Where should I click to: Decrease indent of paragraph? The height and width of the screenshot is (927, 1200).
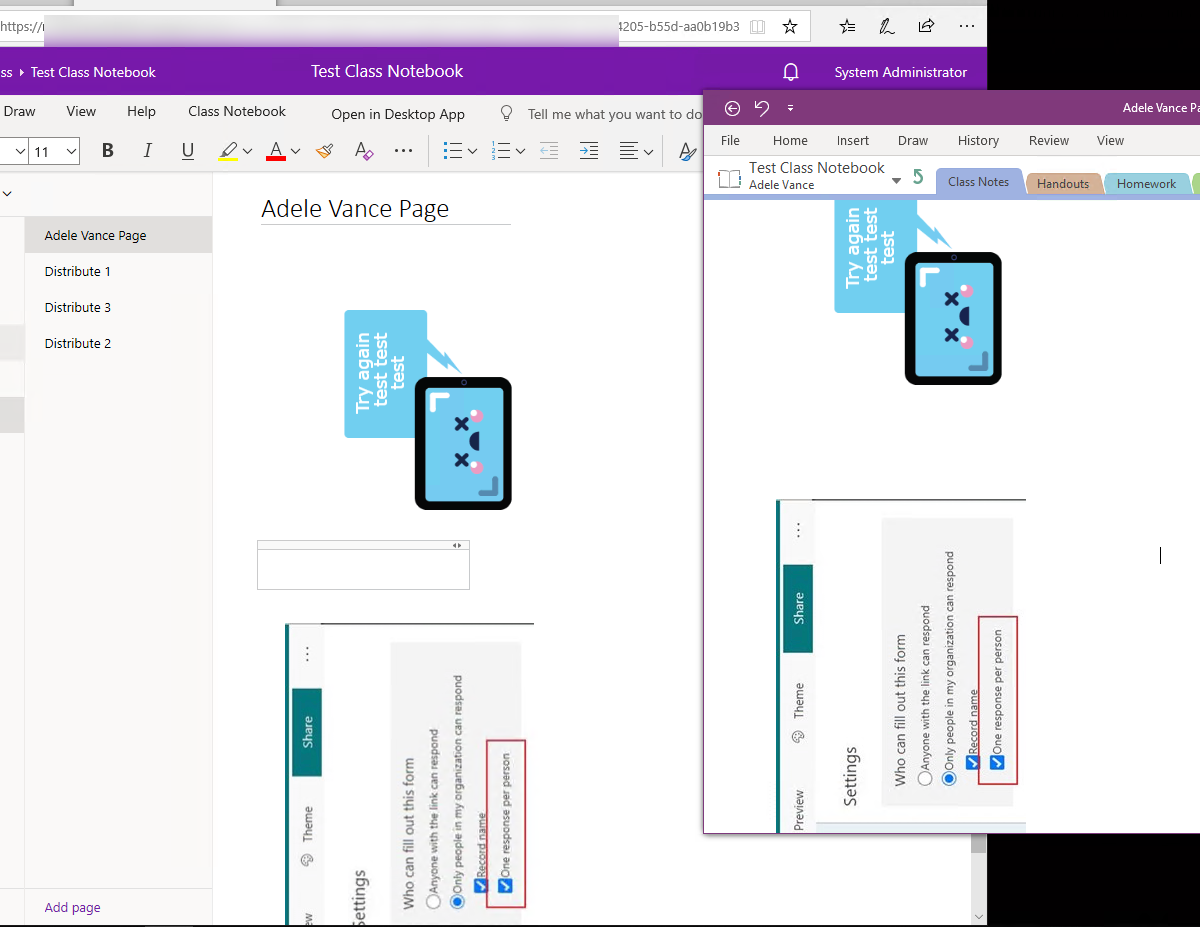[549, 151]
